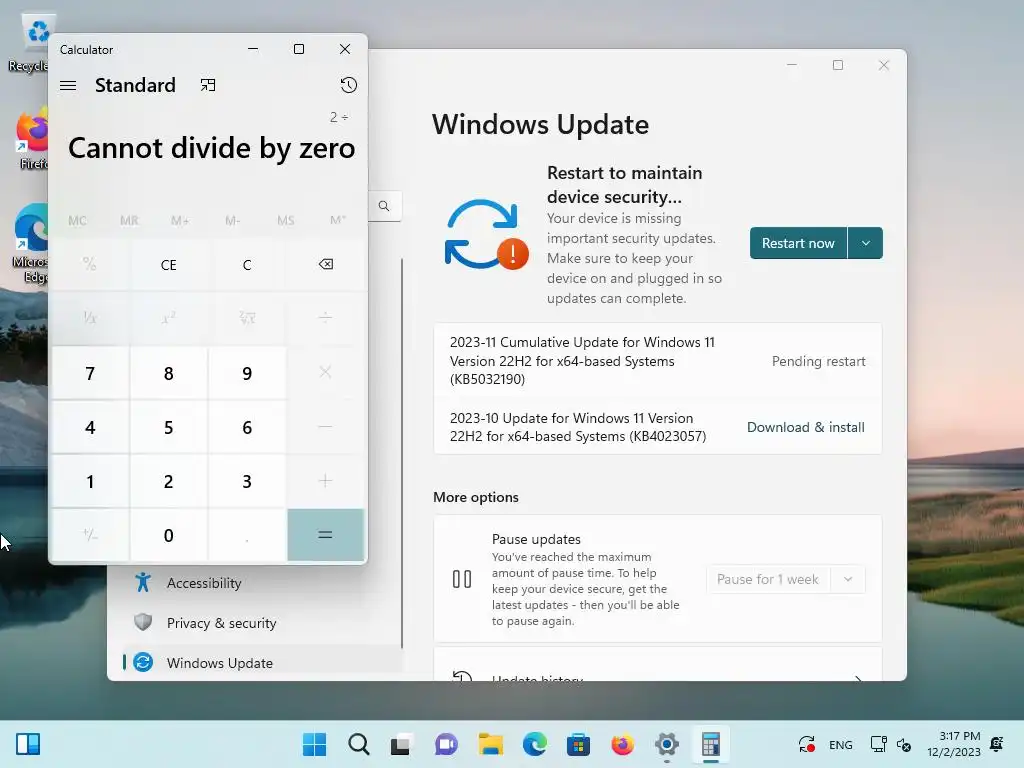1024x768 pixels.
Task: Expand the Restart now dropdown arrow
Action: tap(865, 243)
